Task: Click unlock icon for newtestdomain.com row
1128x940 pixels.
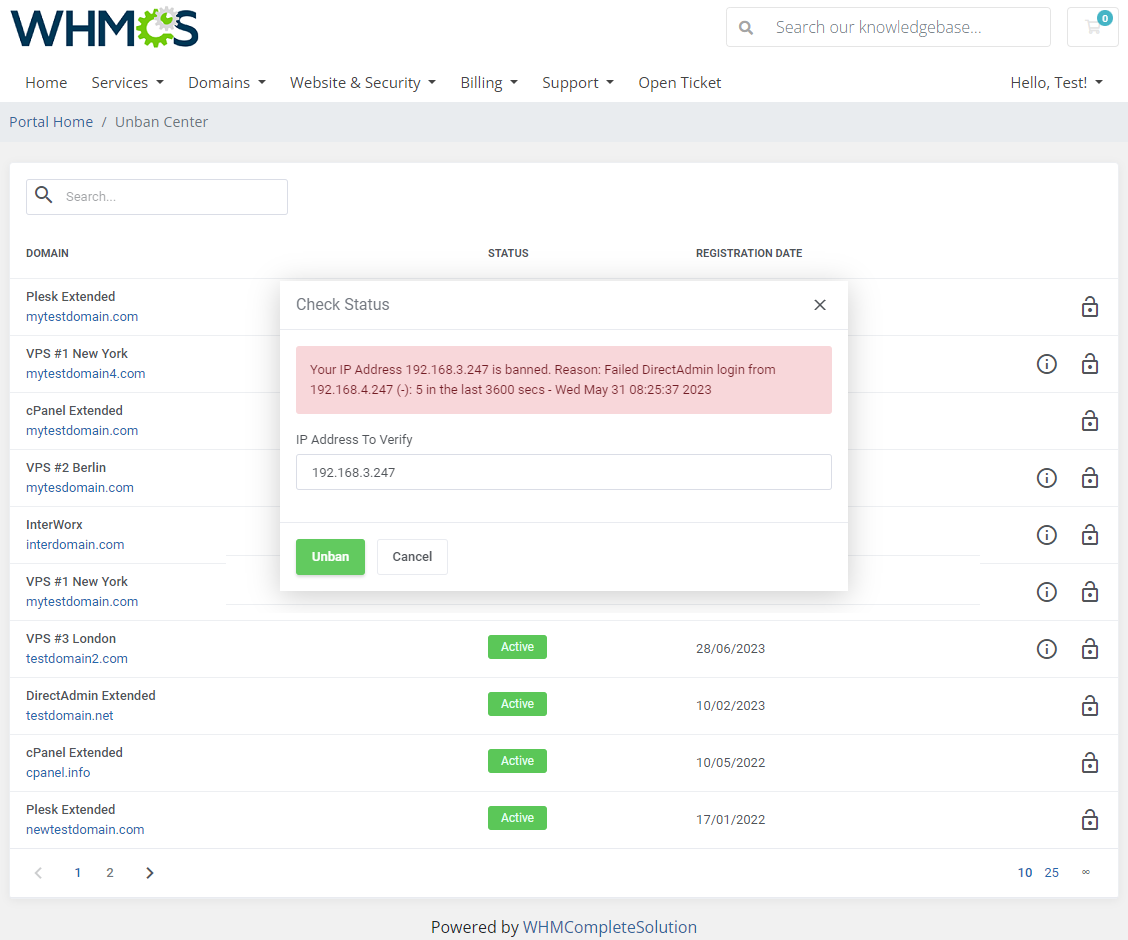Action: click(1090, 820)
